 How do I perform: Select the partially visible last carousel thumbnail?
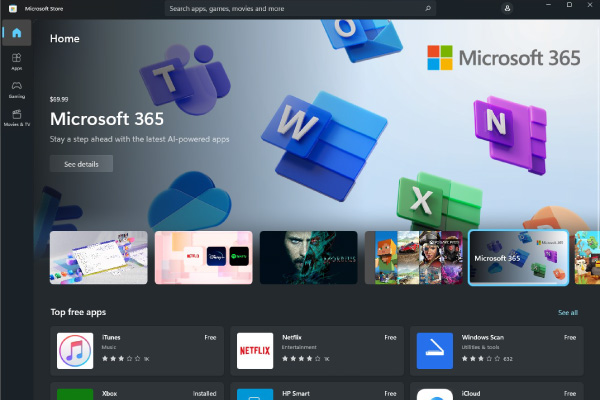click(x=587, y=258)
